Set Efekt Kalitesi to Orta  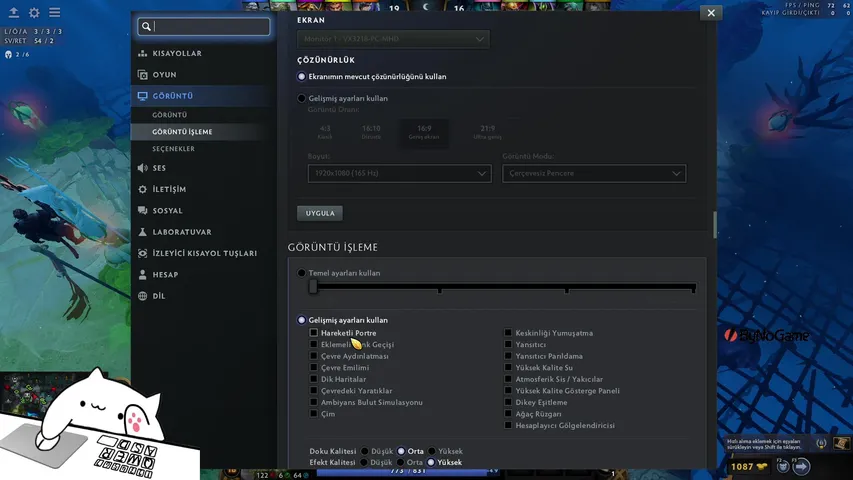400,463
